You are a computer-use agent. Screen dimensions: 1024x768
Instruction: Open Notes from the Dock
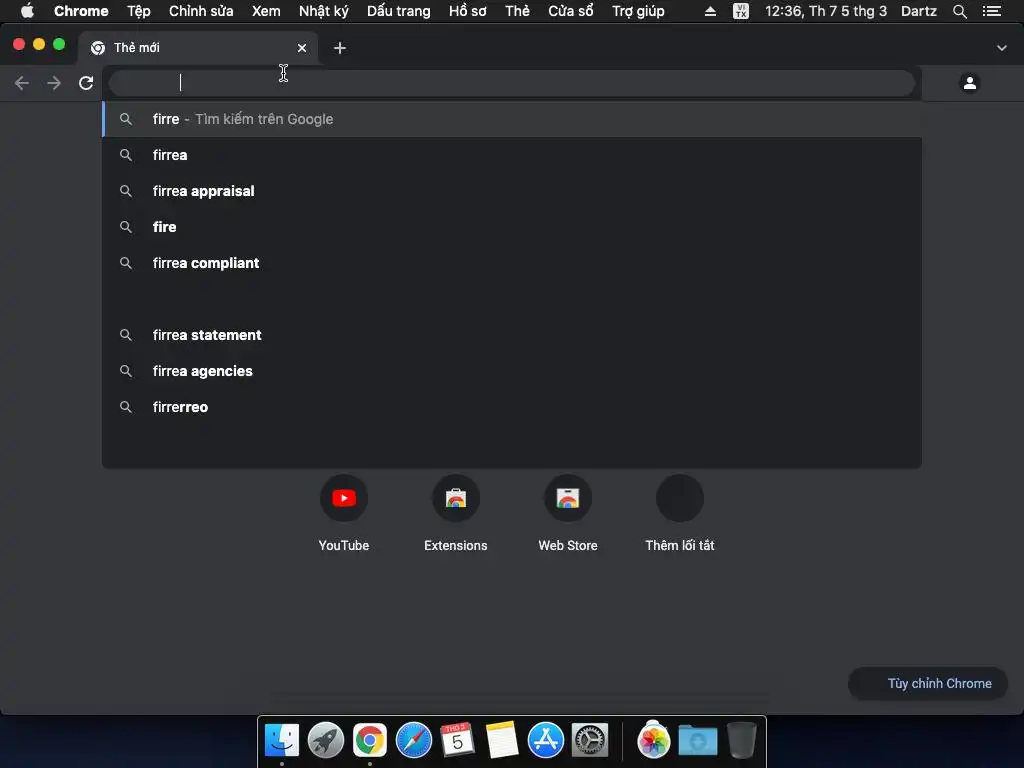point(502,740)
